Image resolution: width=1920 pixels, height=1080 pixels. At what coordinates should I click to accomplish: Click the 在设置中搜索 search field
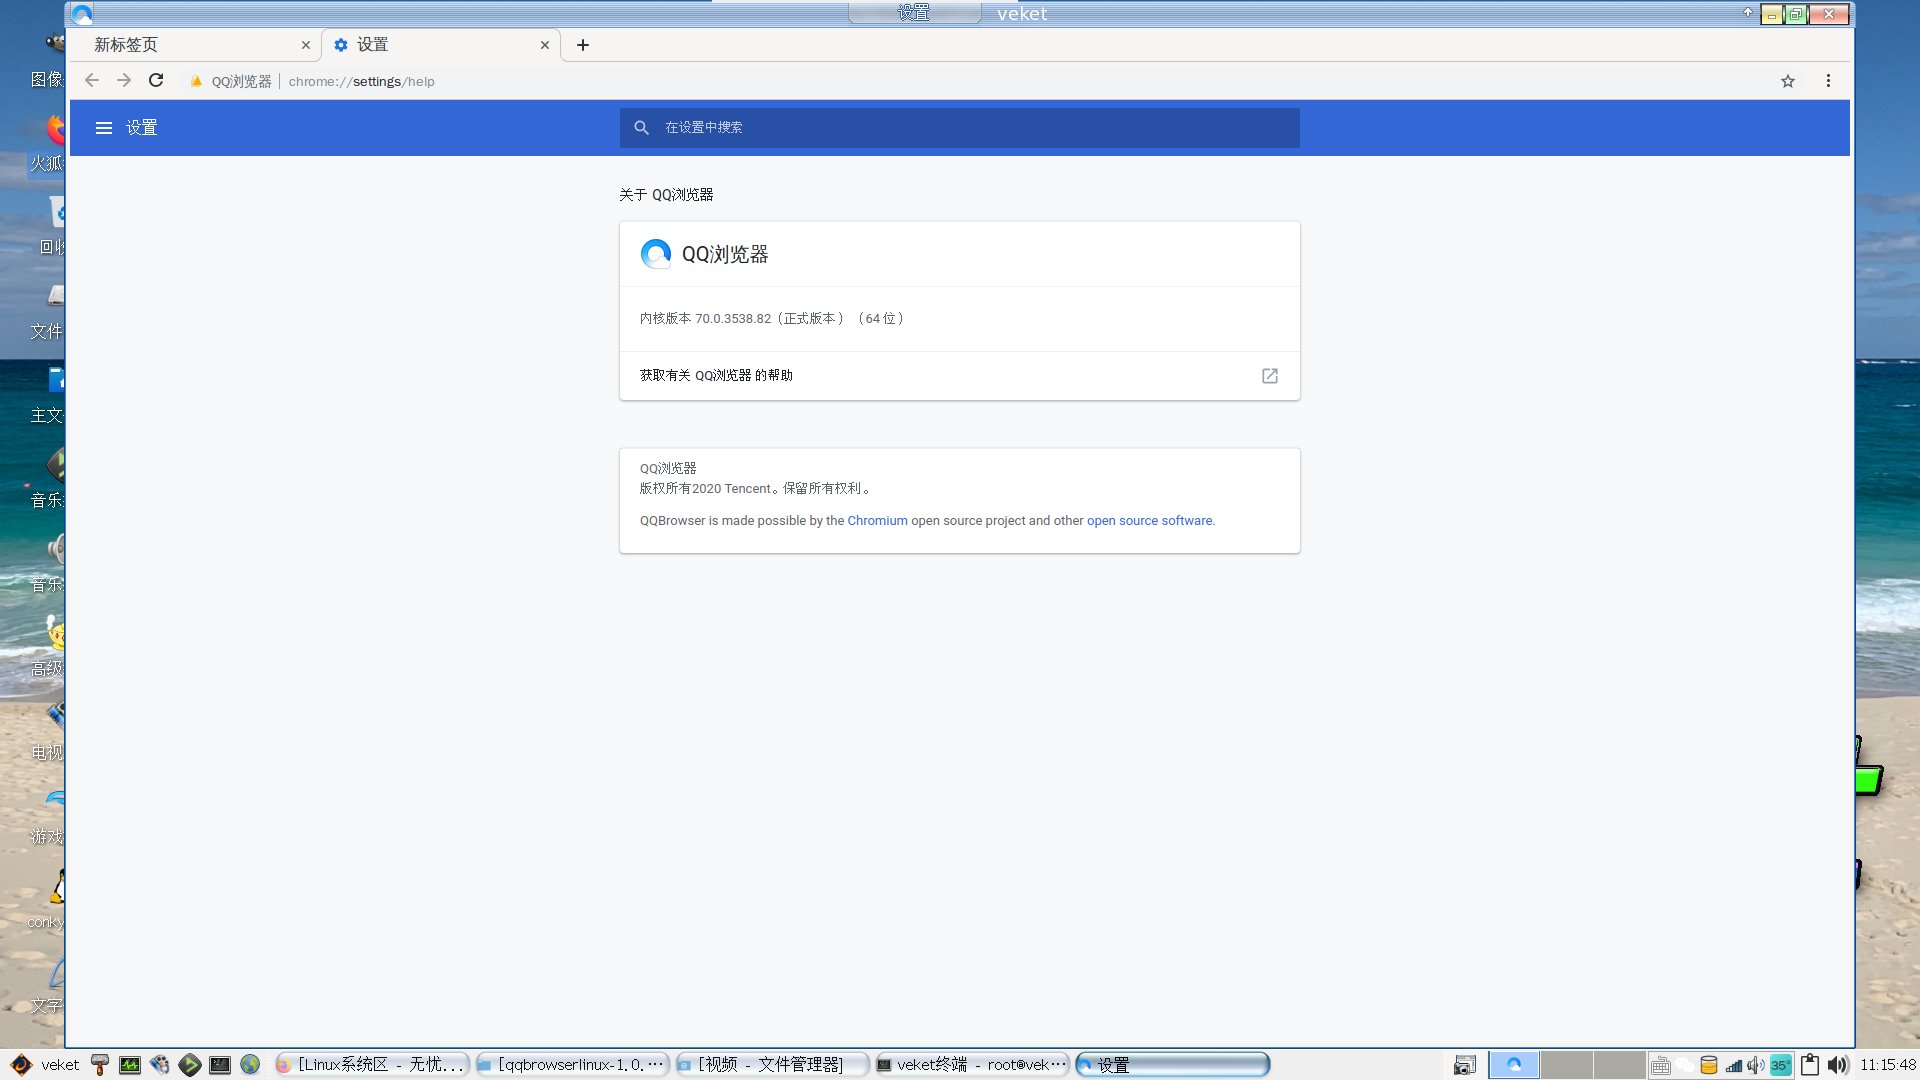960,128
